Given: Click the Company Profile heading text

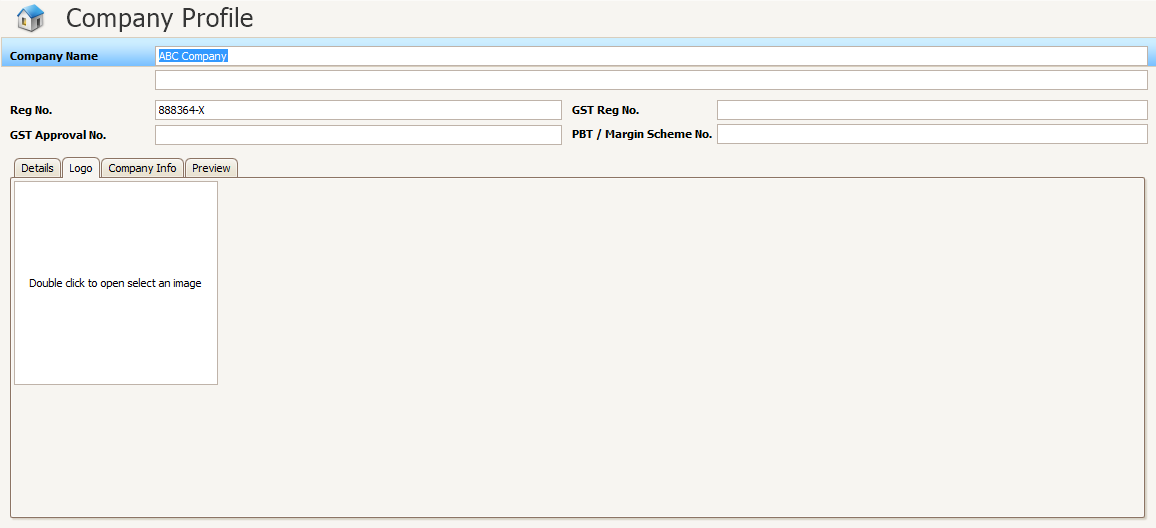Looking at the screenshot, I should [x=159, y=18].
